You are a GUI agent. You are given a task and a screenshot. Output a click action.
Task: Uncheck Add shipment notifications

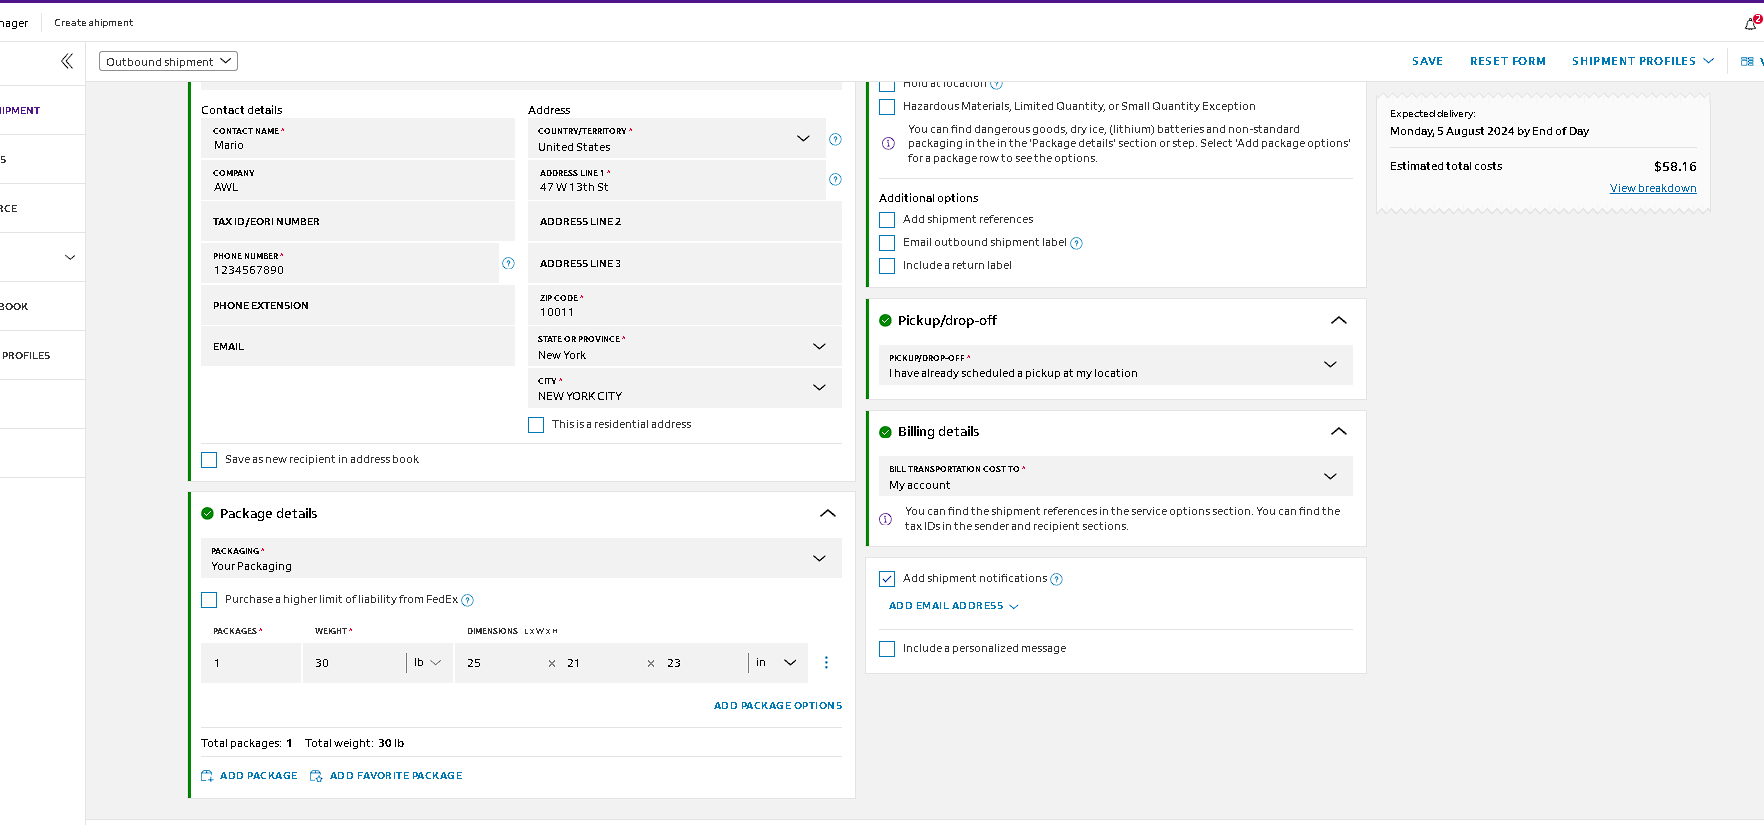point(887,579)
